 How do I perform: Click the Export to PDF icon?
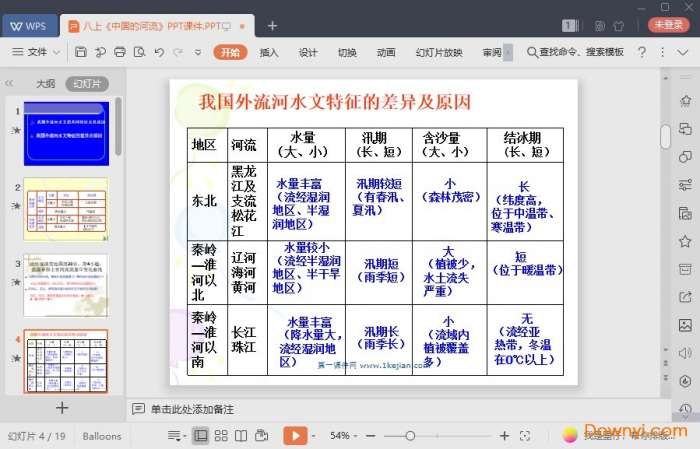pyautogui.click(x=100, y=52)
